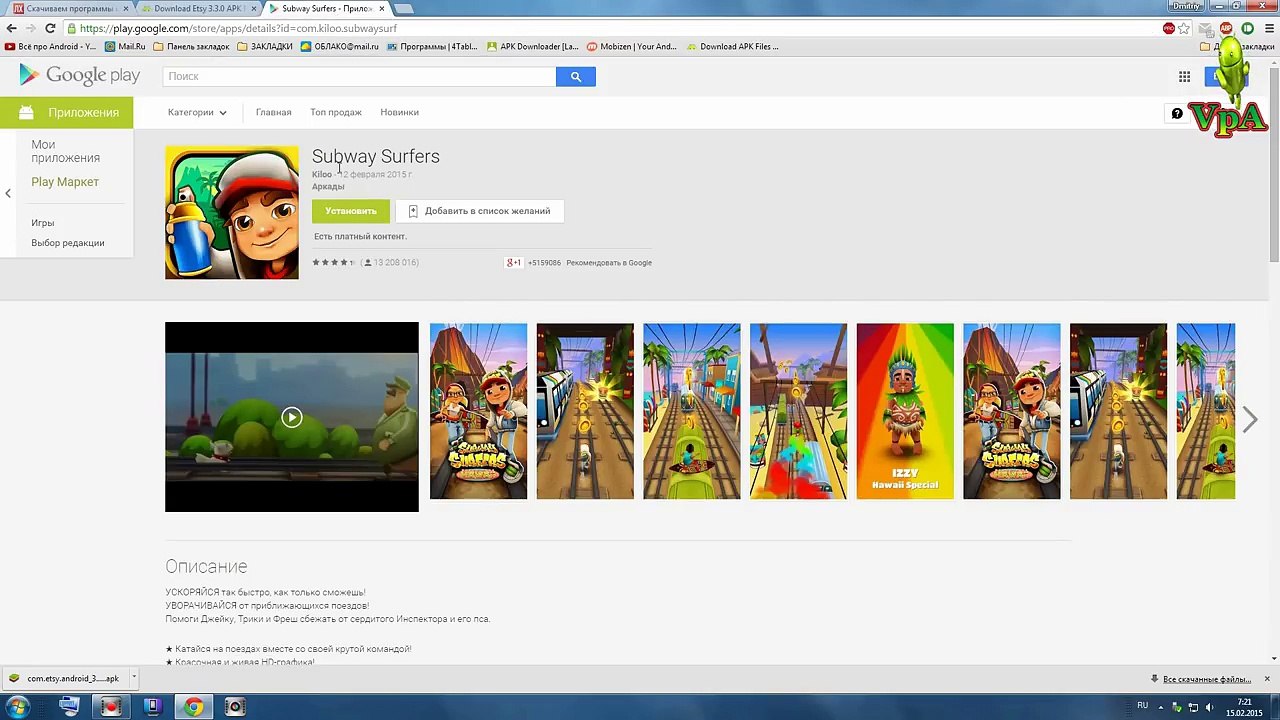Viewport: 1280px width, 720px height.
Task: Open the red screen recorder taskbar icon
Action: [110, 707]
